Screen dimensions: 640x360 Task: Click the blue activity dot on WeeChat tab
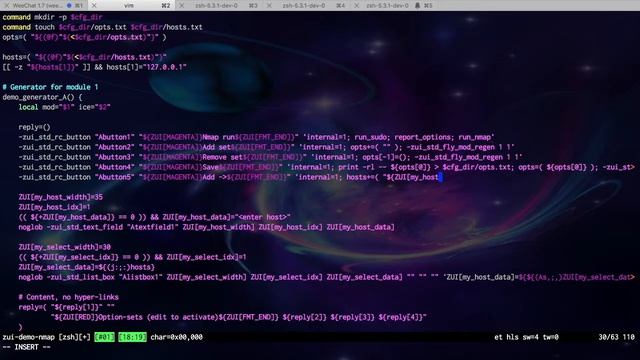(69, 5)
